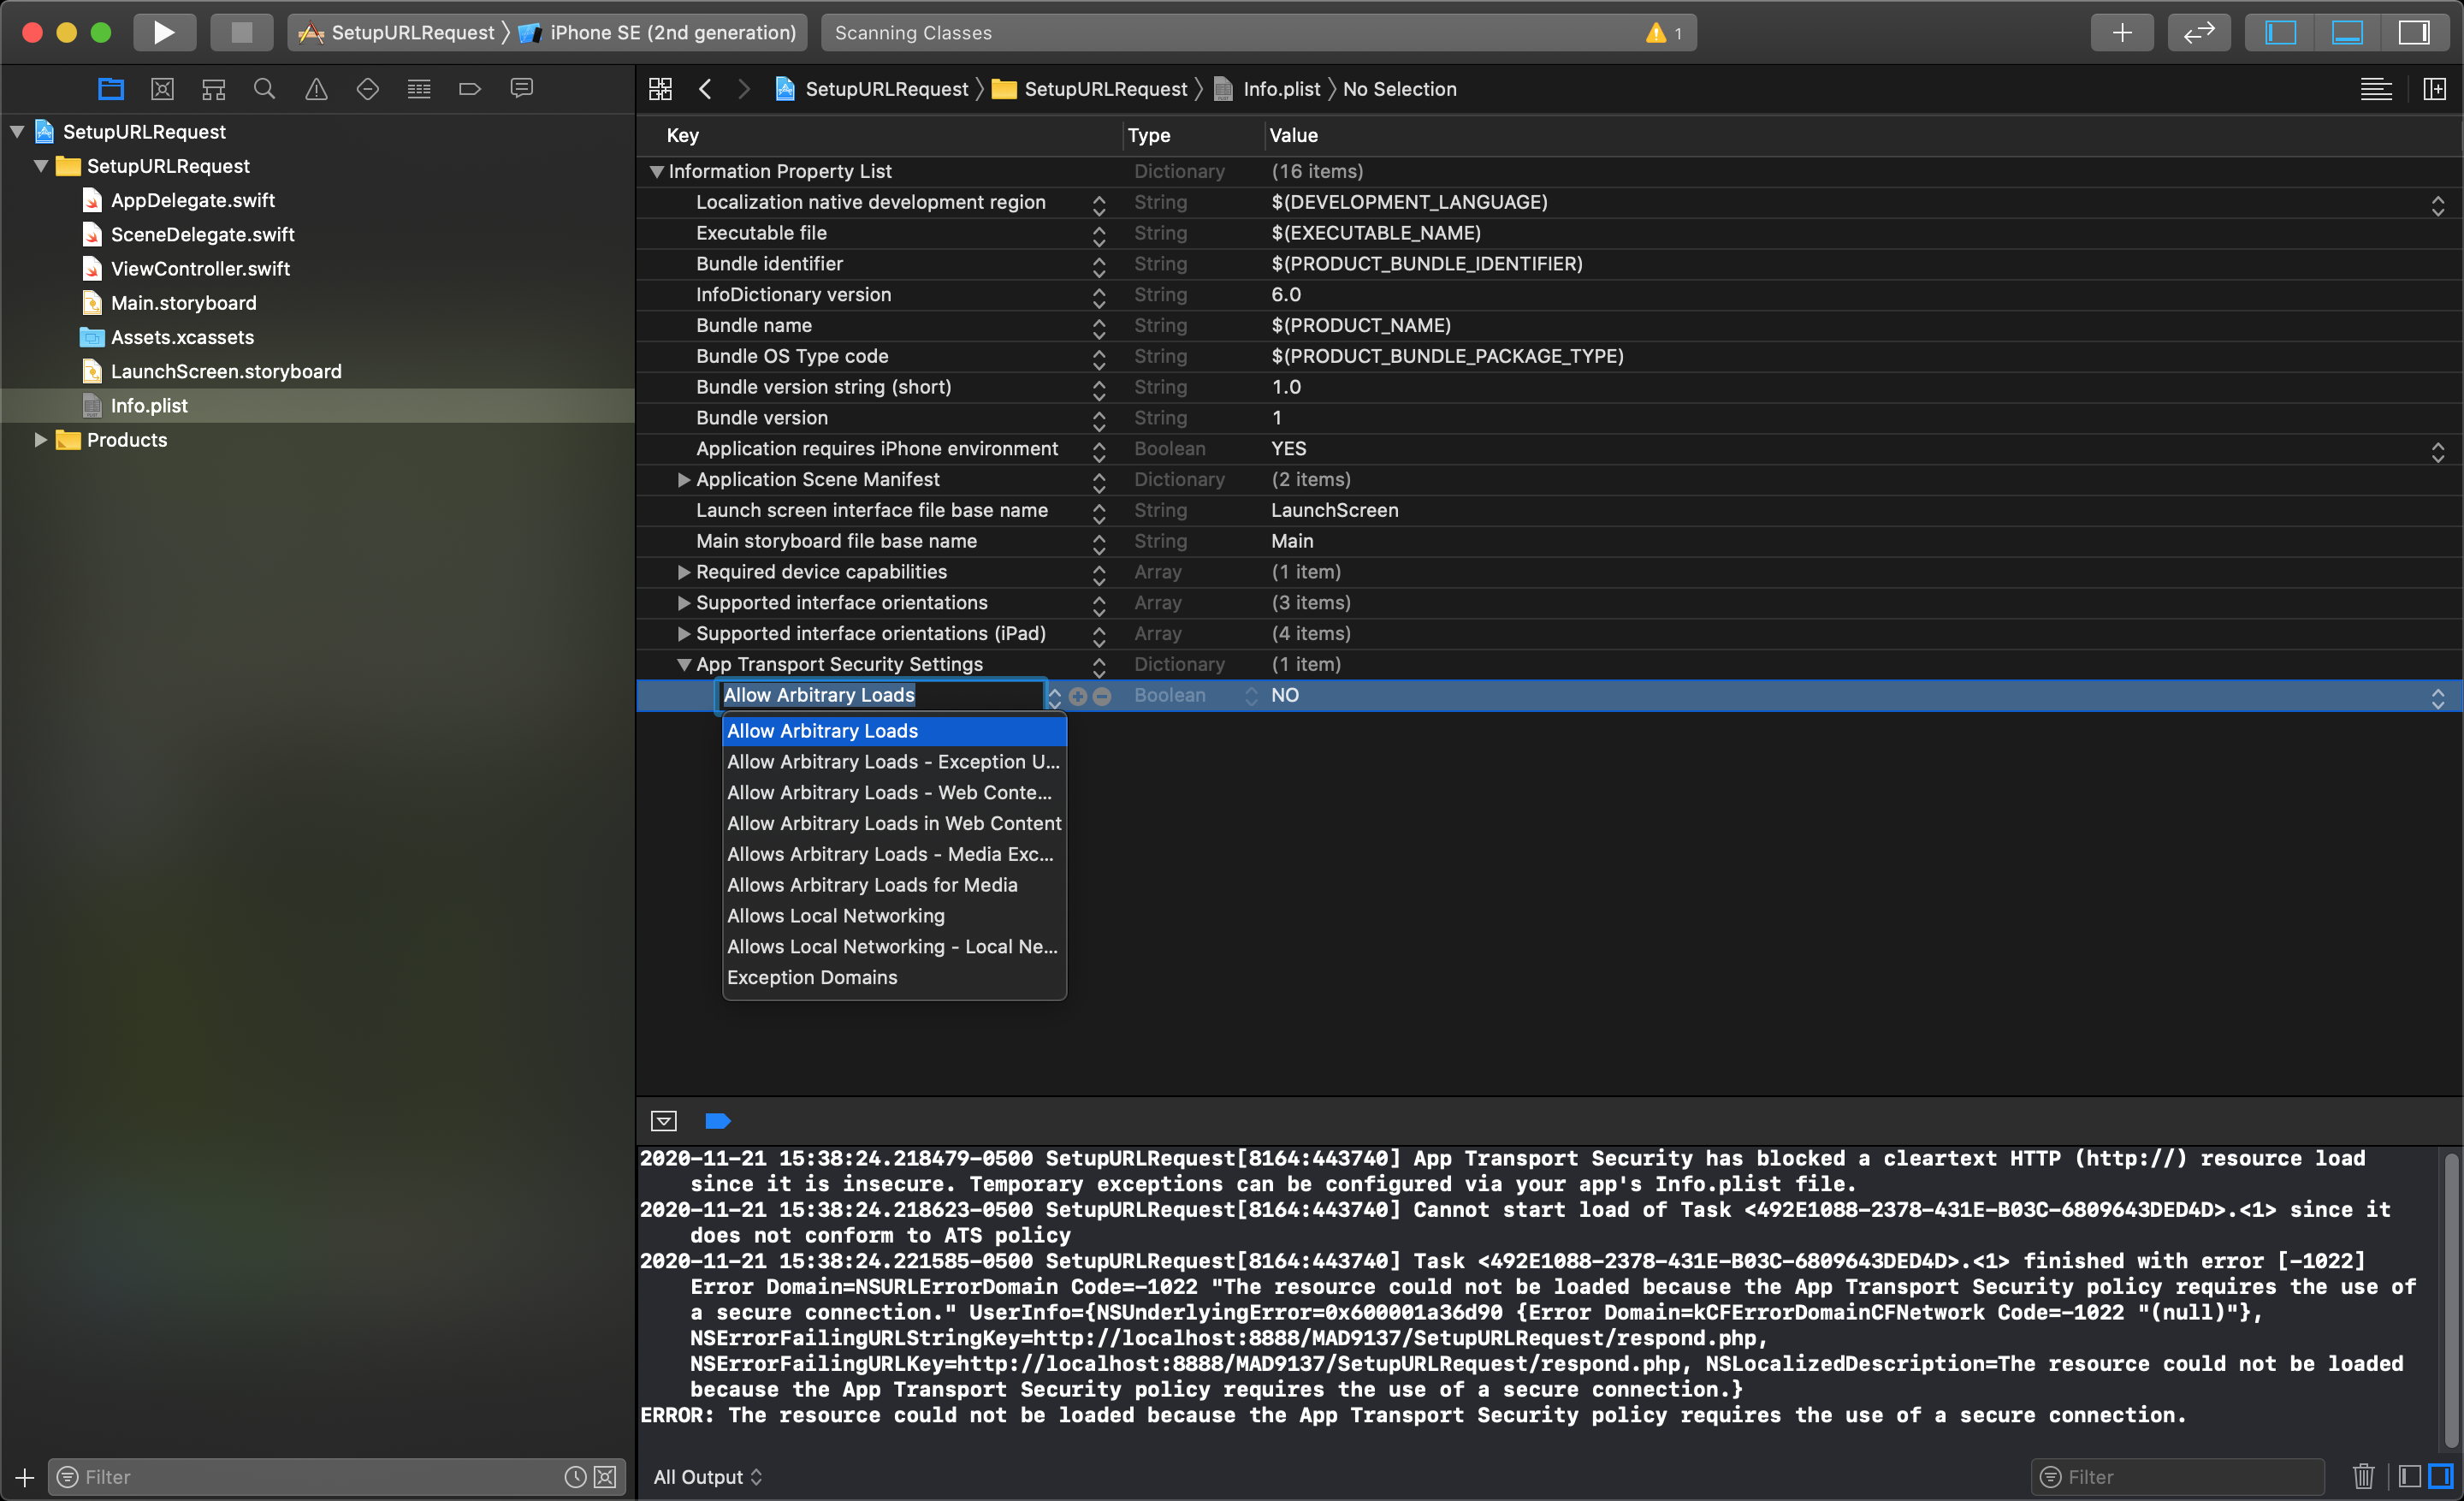This screenshot has width=2464, height=1501.
Task: Select Allow Arbitrary Loads - Web Conte option
Action: pyautogui.click(x=889, y=792)
